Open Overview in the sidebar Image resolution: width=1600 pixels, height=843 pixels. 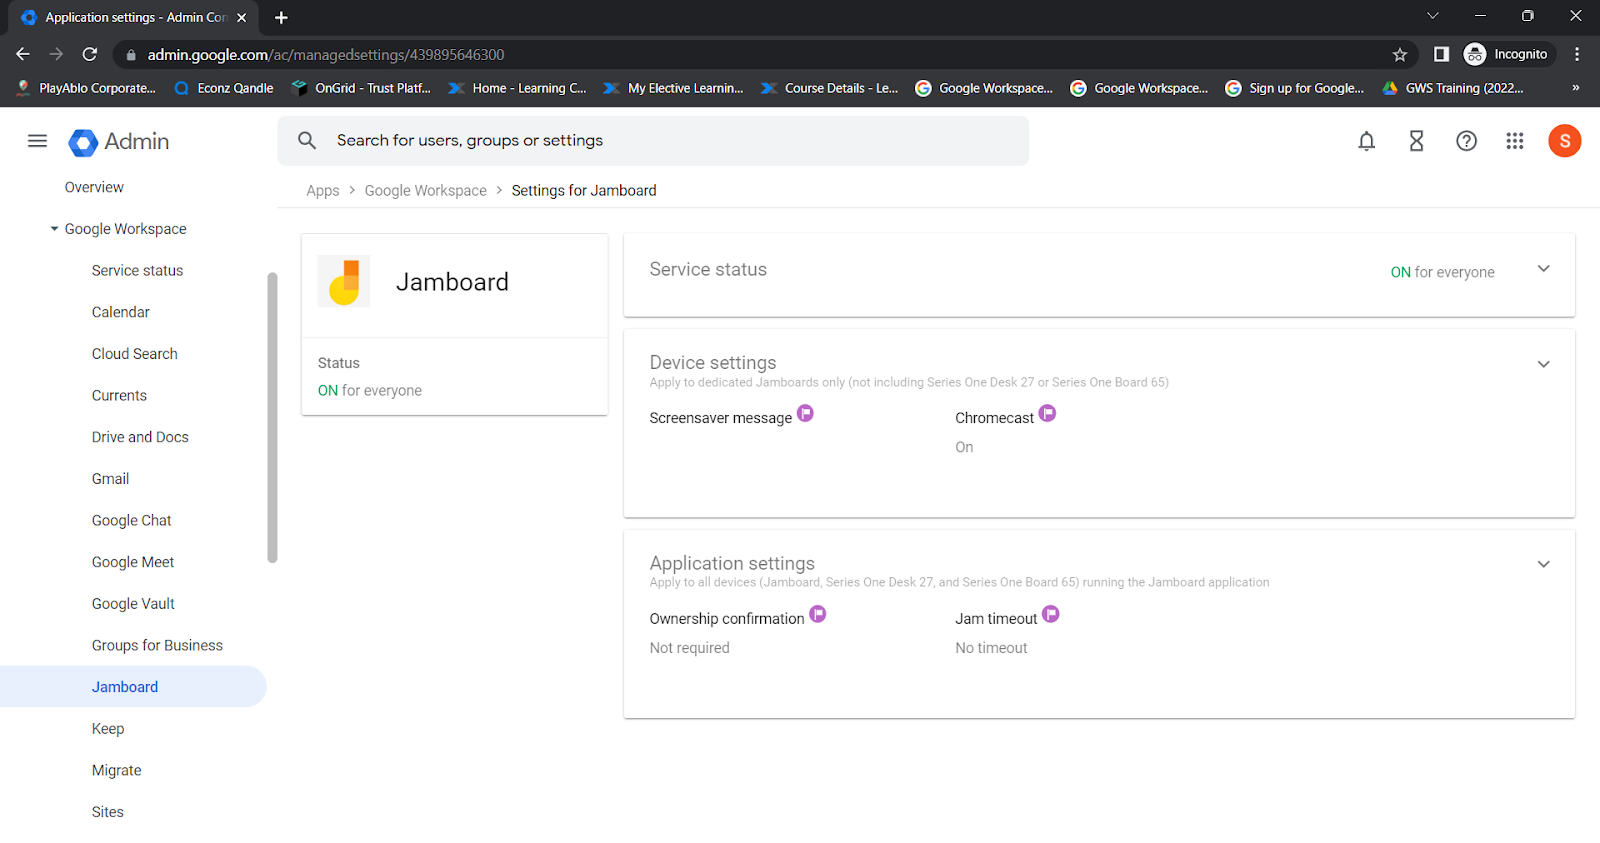click(94, 187)
